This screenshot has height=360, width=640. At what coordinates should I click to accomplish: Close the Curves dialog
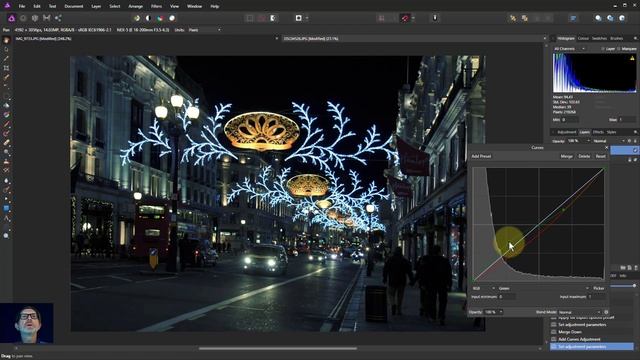point(606,148)
